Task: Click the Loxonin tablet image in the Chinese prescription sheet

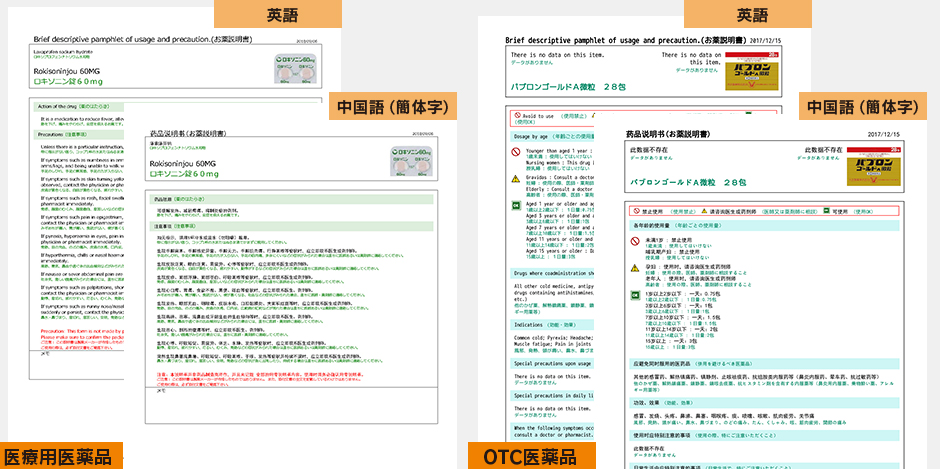Action: pos(412,162)
